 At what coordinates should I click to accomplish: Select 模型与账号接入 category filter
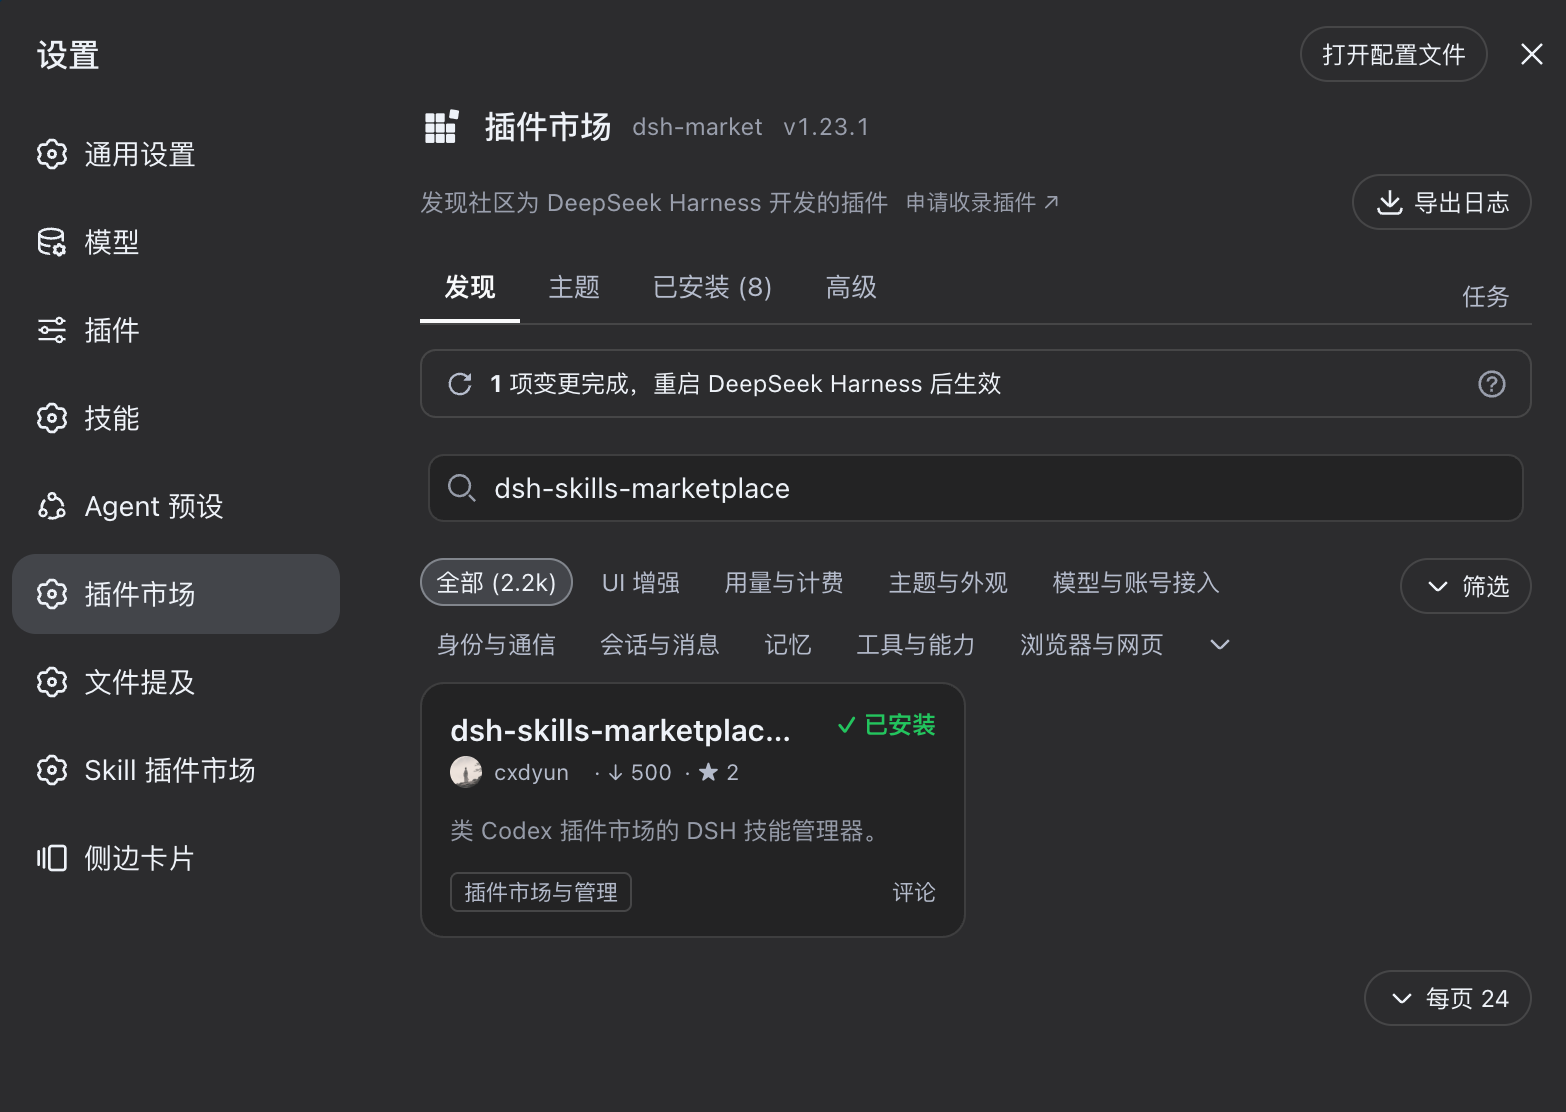coord(1136,583)
